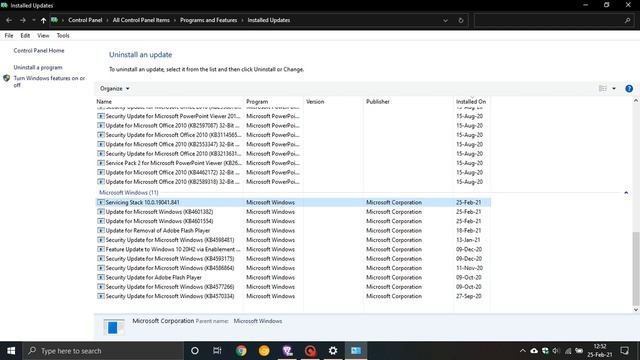Go back with the Back arrow
This screenshot has width=640, height=360.
coord(9,20)
